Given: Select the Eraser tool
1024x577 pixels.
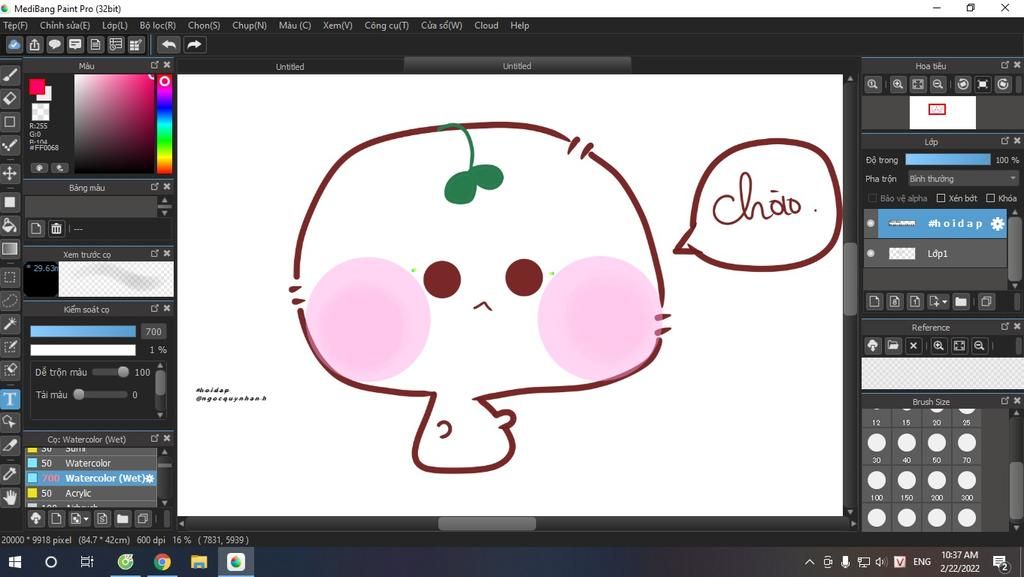Looking at the screenshot, I should [x=10, y=99].
